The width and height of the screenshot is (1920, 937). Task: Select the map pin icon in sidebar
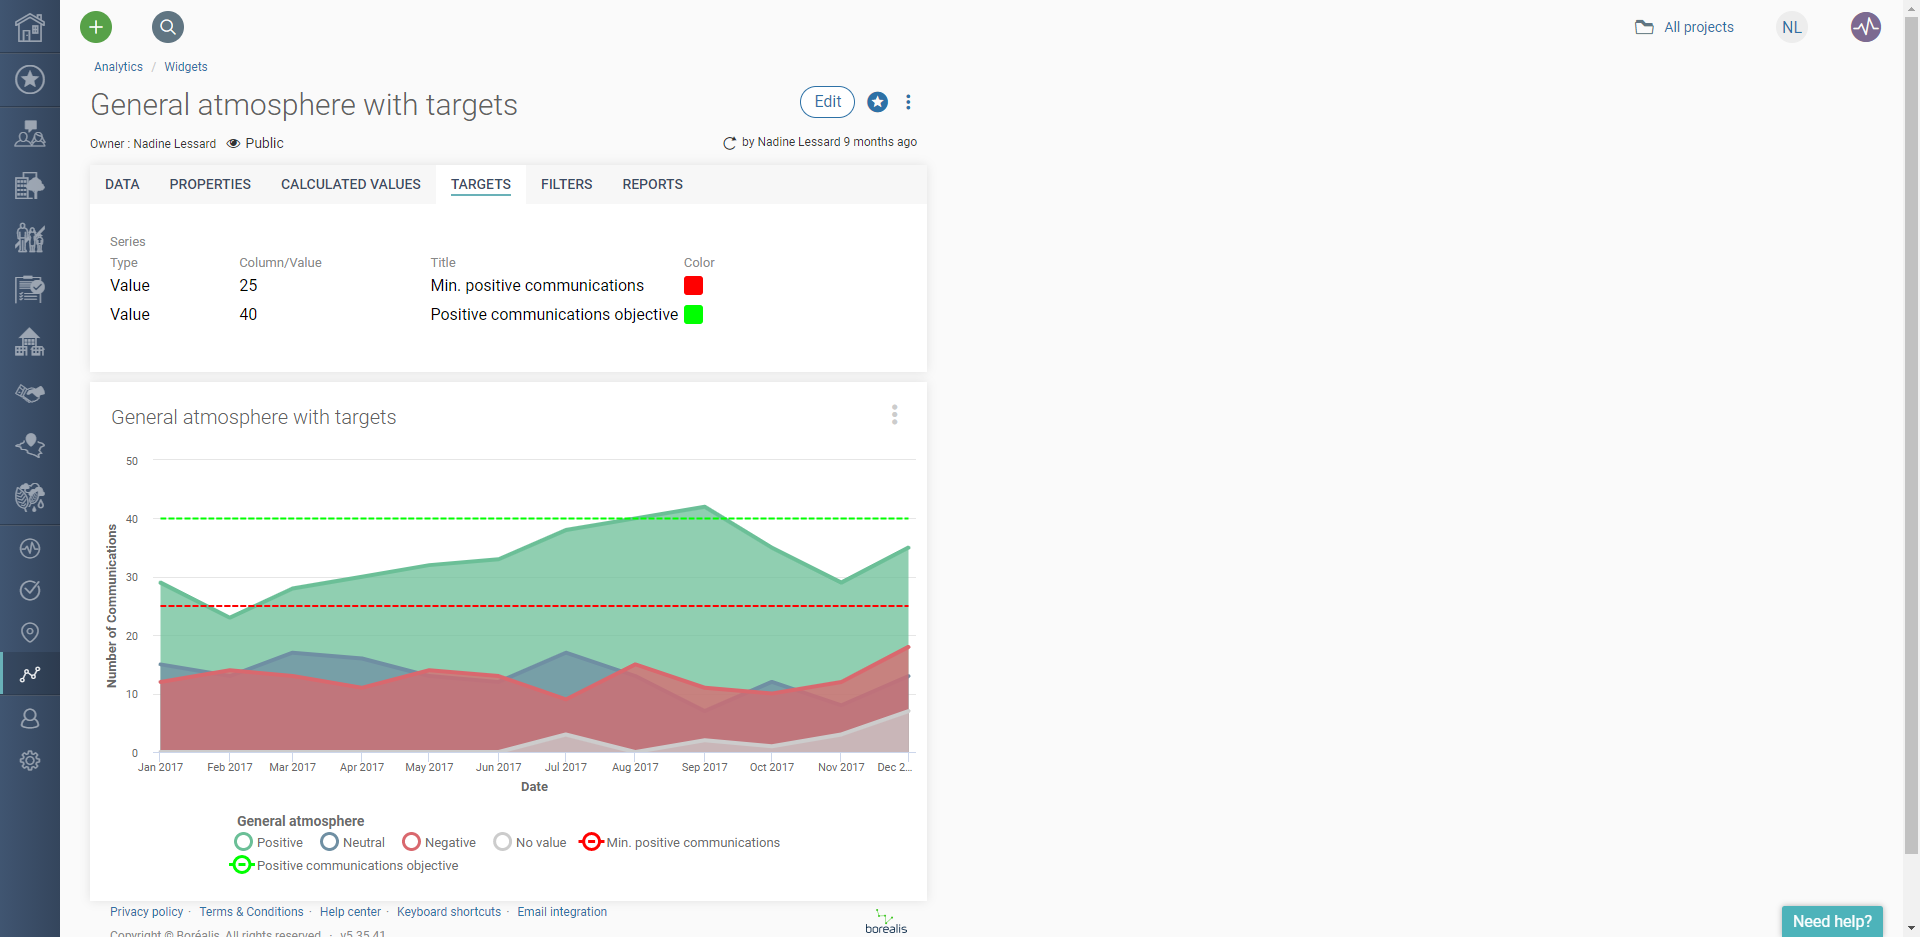click(29, 632)
